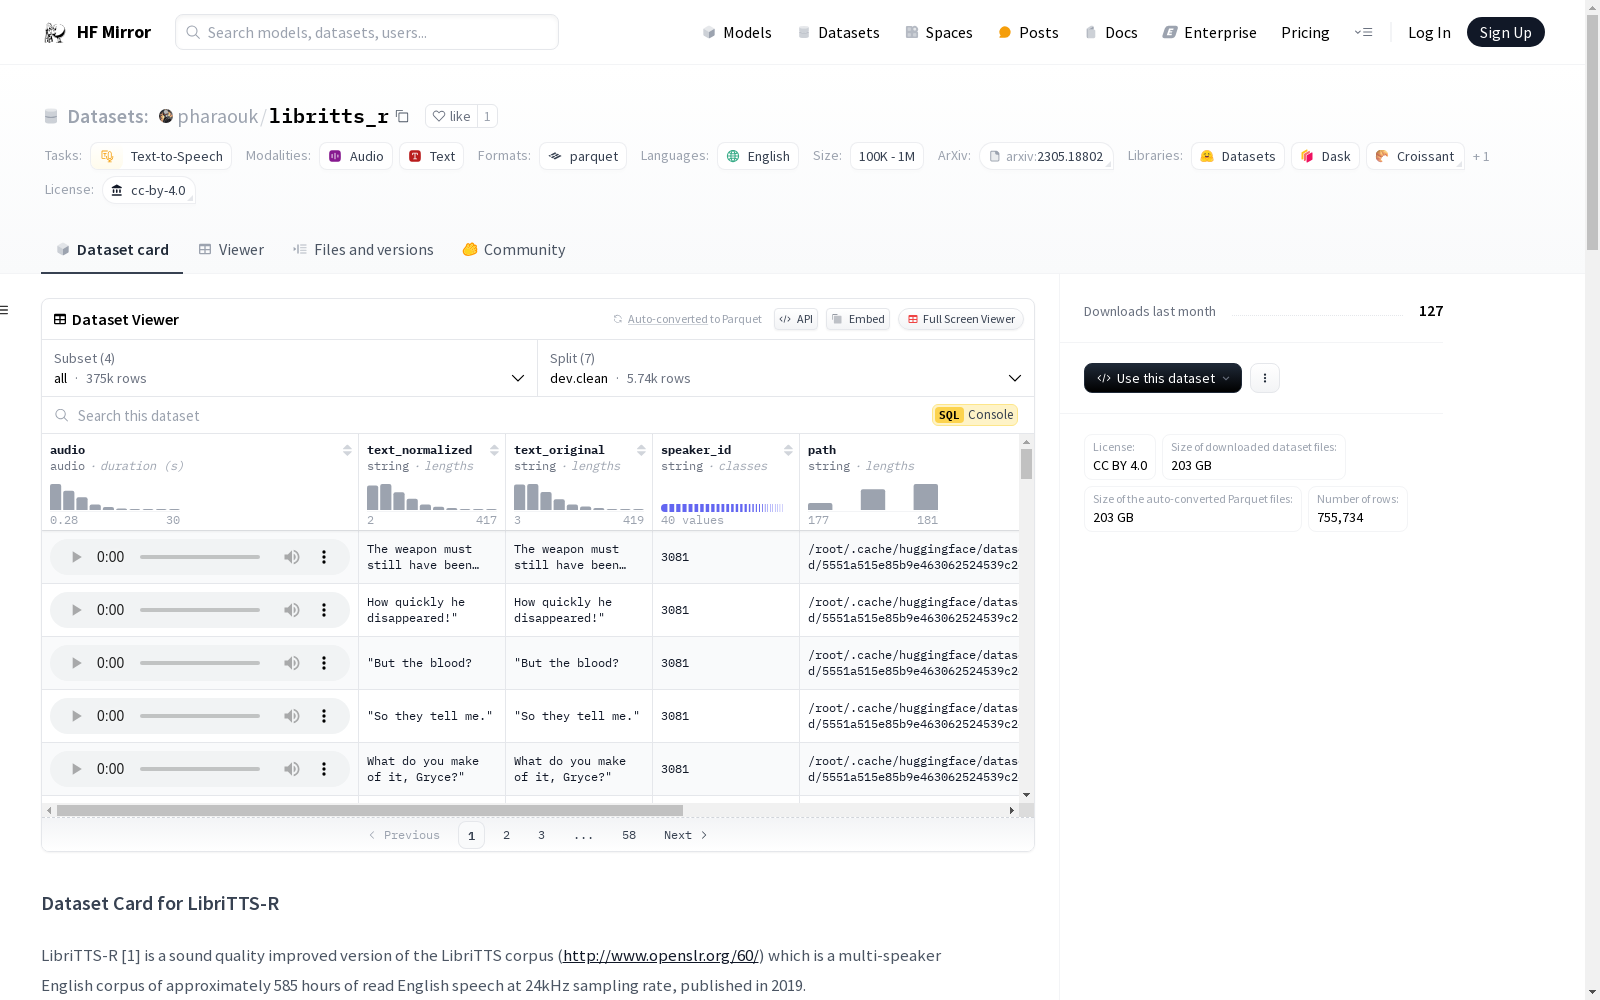The height and width of the screenshot is (1000, 1600).
Task: Jump to page 58 of the viewer
Action: [x=629, y=835]
